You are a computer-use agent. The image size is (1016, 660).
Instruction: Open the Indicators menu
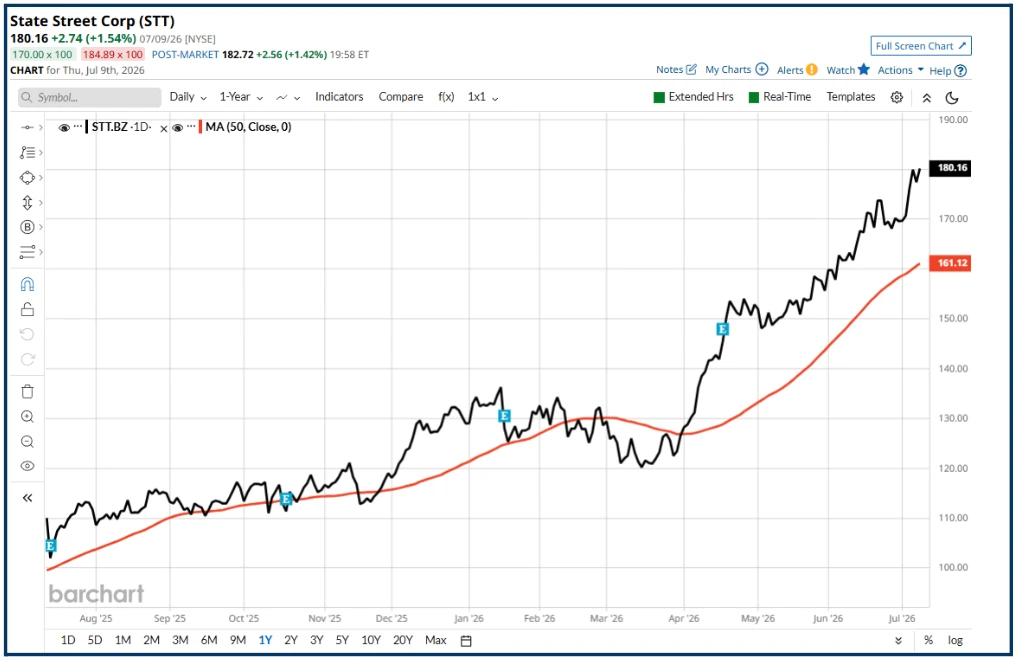tap(339, 97)
